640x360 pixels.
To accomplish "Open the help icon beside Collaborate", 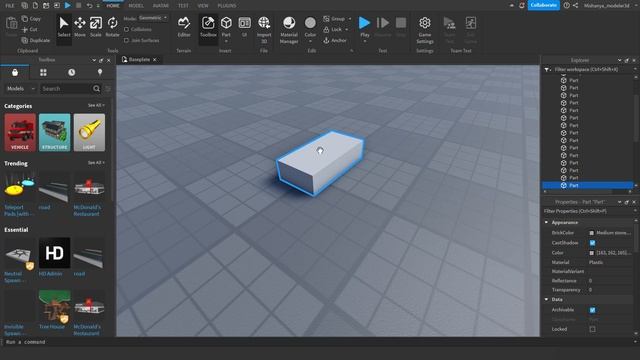I will pyautogui.click(x=567, y=5).
